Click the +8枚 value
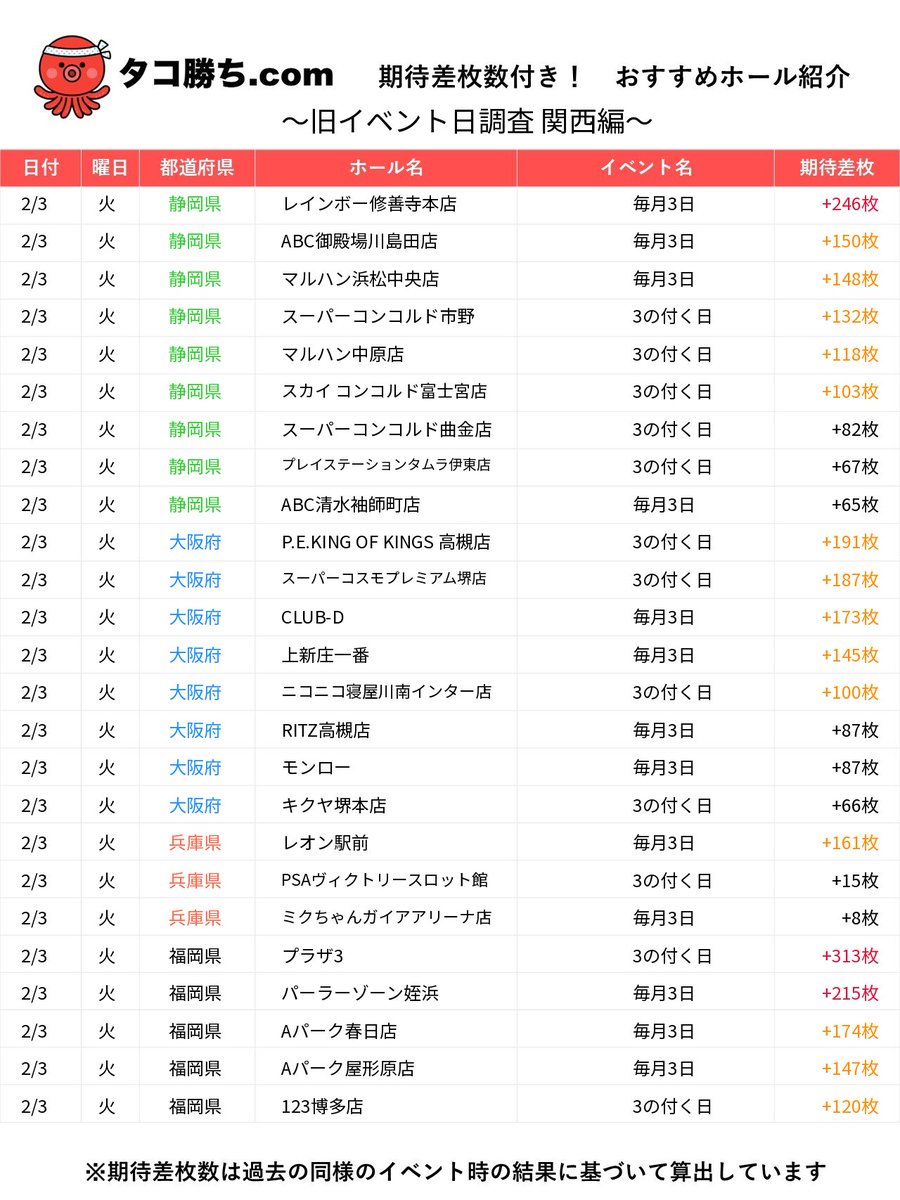900x1200 pixels. point(859,918)
